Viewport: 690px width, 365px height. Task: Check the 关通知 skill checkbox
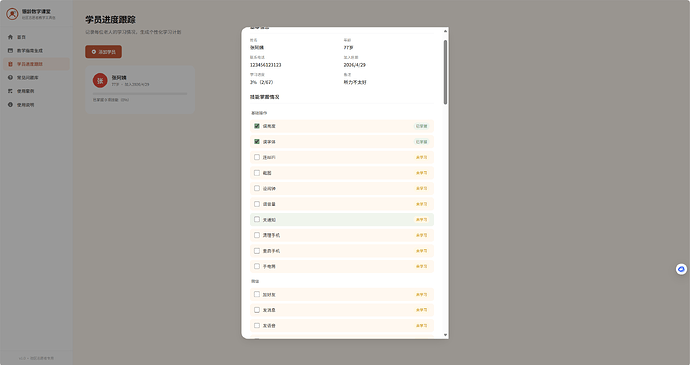[257, 219]
